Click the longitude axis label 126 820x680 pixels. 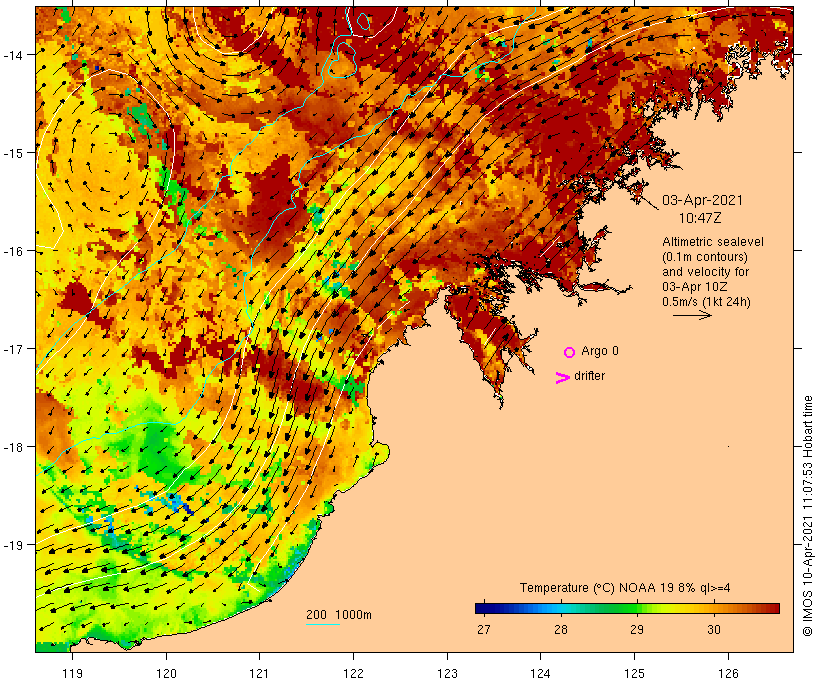[728, 673]
